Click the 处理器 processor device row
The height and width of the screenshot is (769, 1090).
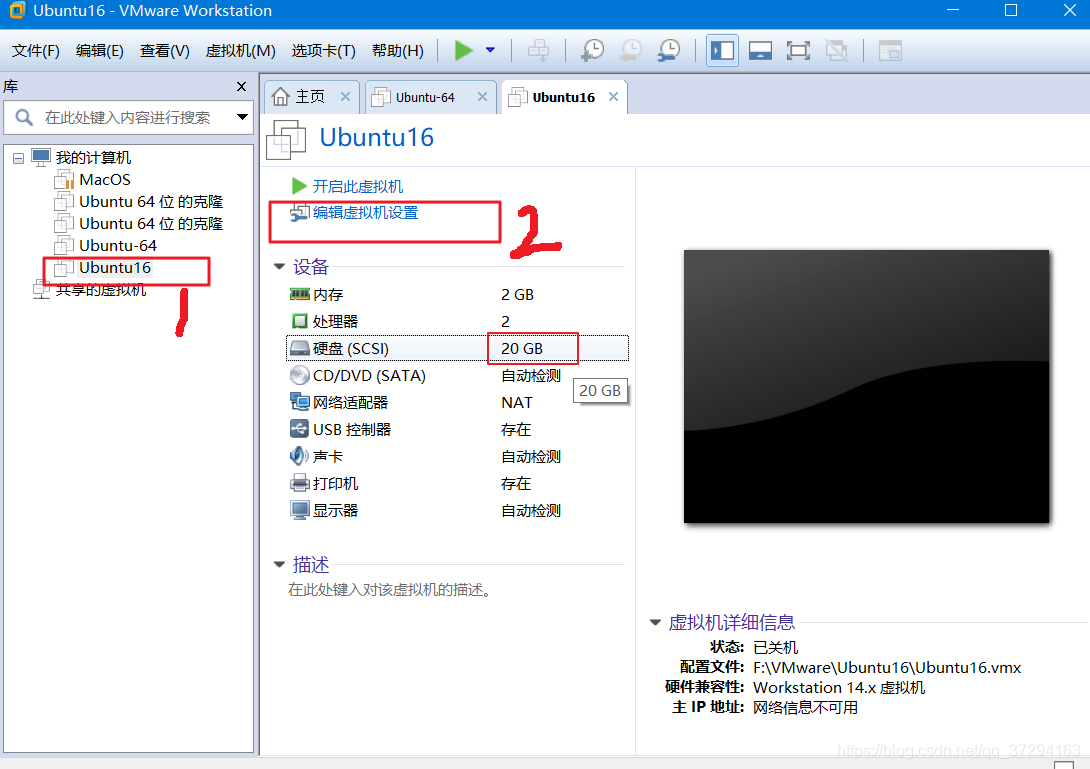click(x=457, y=321)
